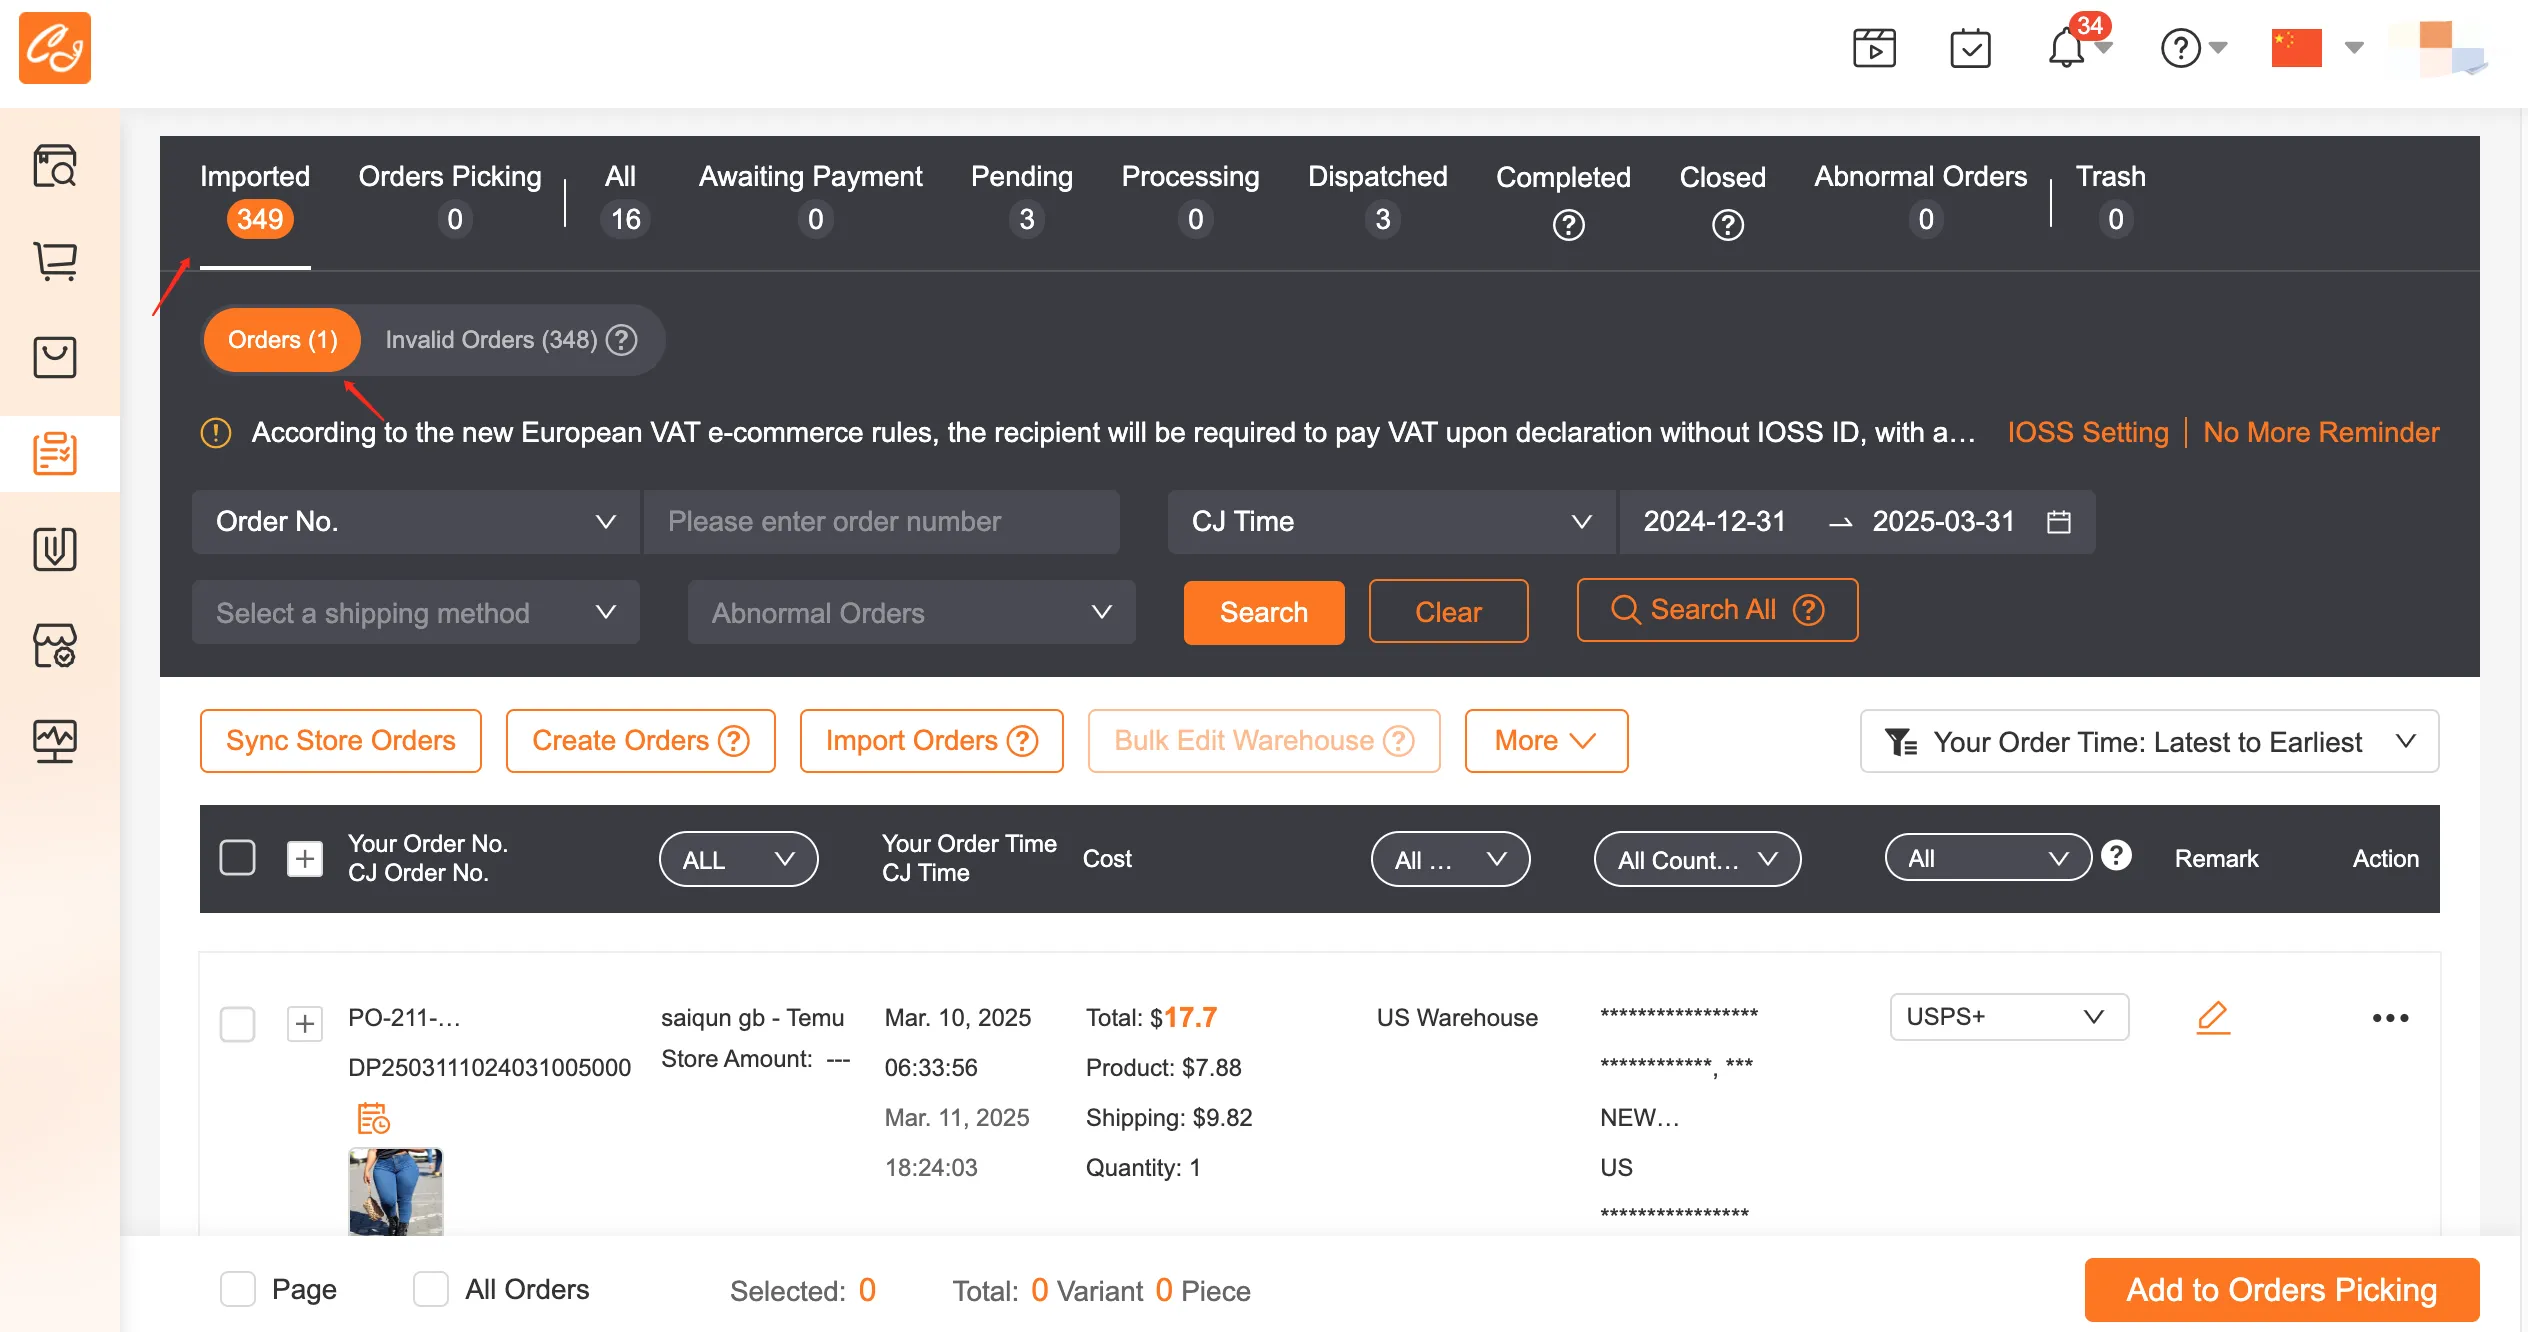
Task: Click the video tutorial icon in header
Action: point(1874,48)
